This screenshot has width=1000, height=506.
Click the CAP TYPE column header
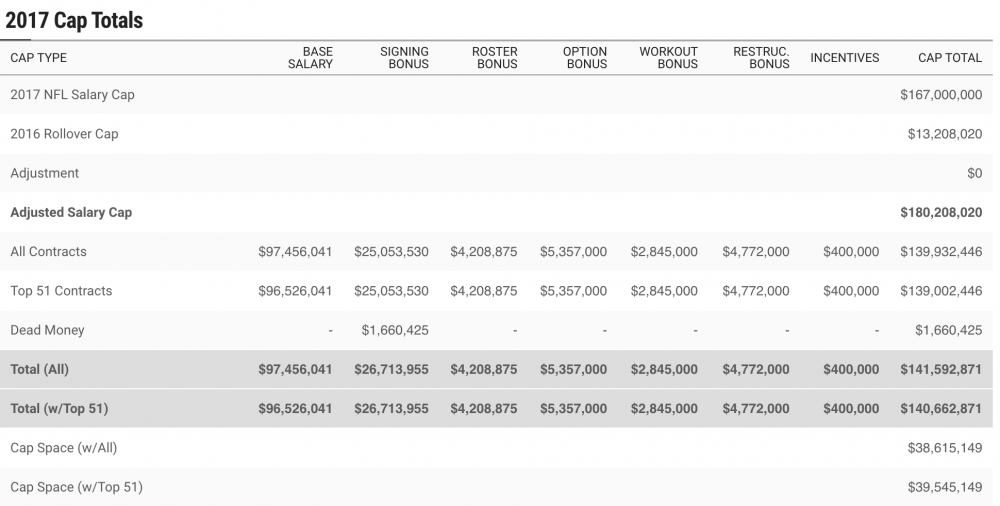point(38,57)
